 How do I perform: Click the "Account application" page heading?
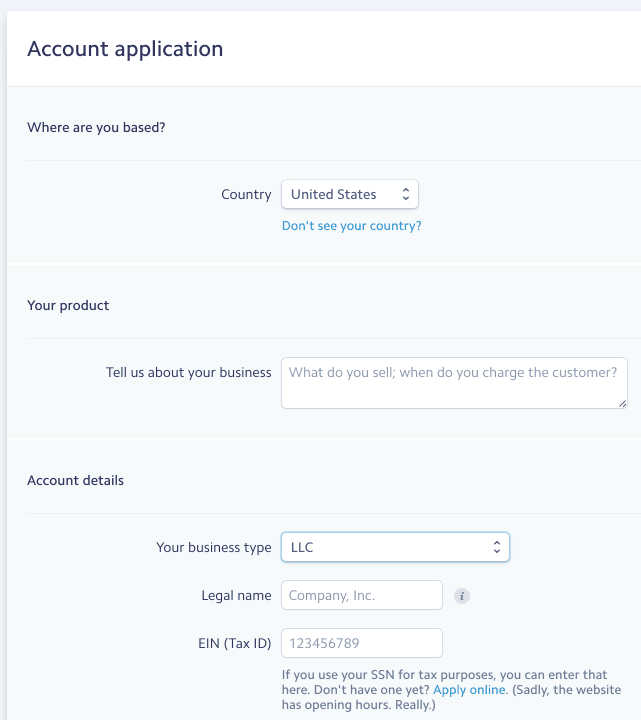[x=125, y=49]
